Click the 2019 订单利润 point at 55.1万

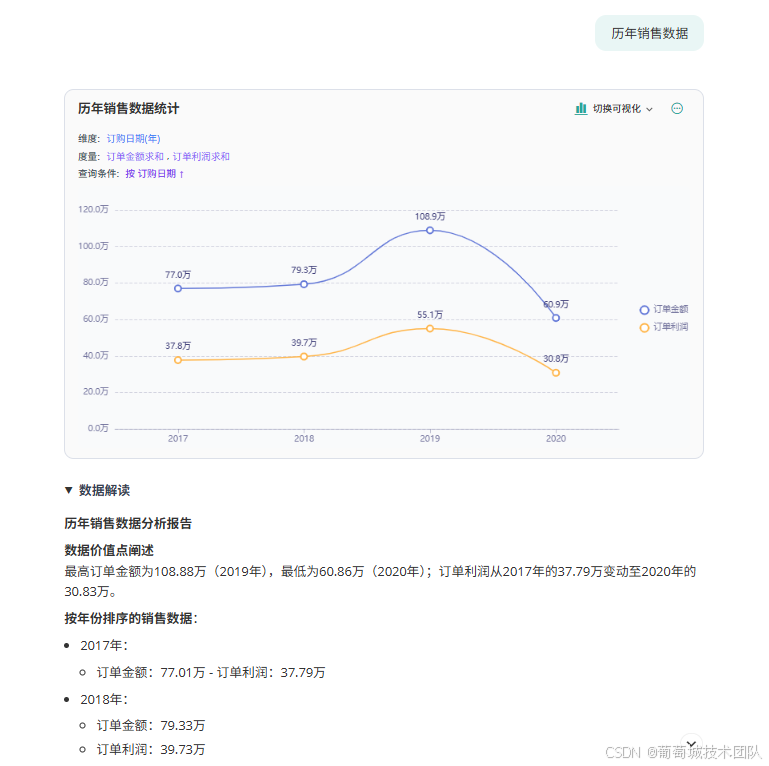tap(430, 329)
